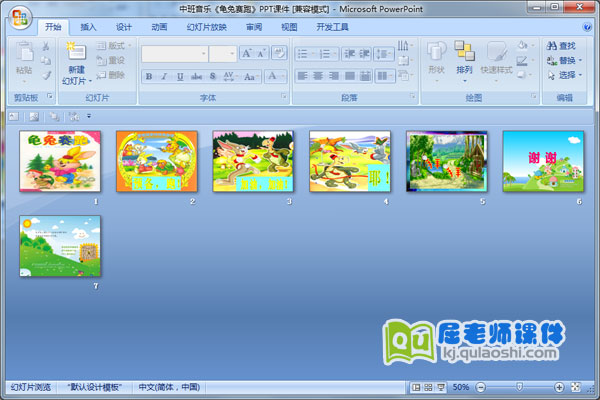Click the cut scissors icon
This screenshot has height=400, width=600.
(46, 46)
